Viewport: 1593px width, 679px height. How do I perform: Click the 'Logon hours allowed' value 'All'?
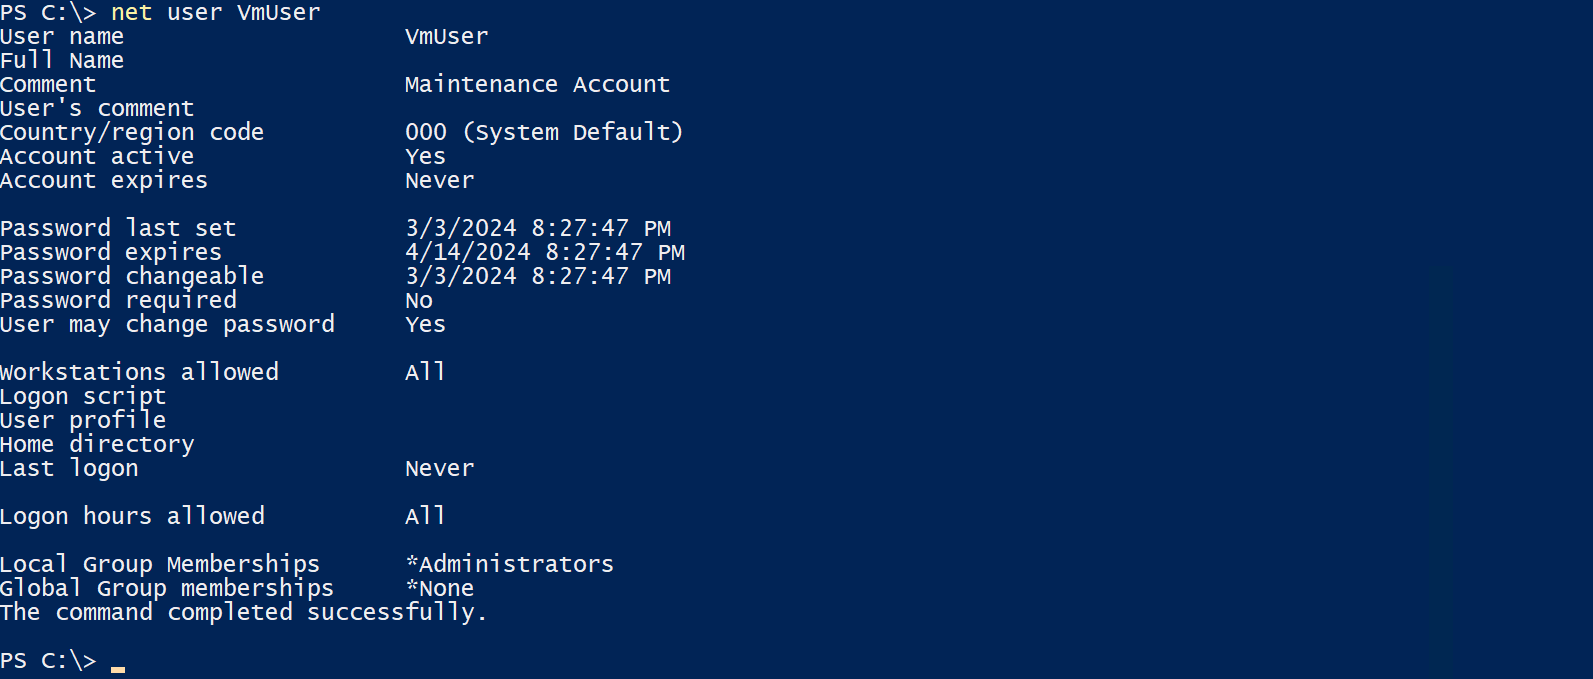click(x=425, y=517)
